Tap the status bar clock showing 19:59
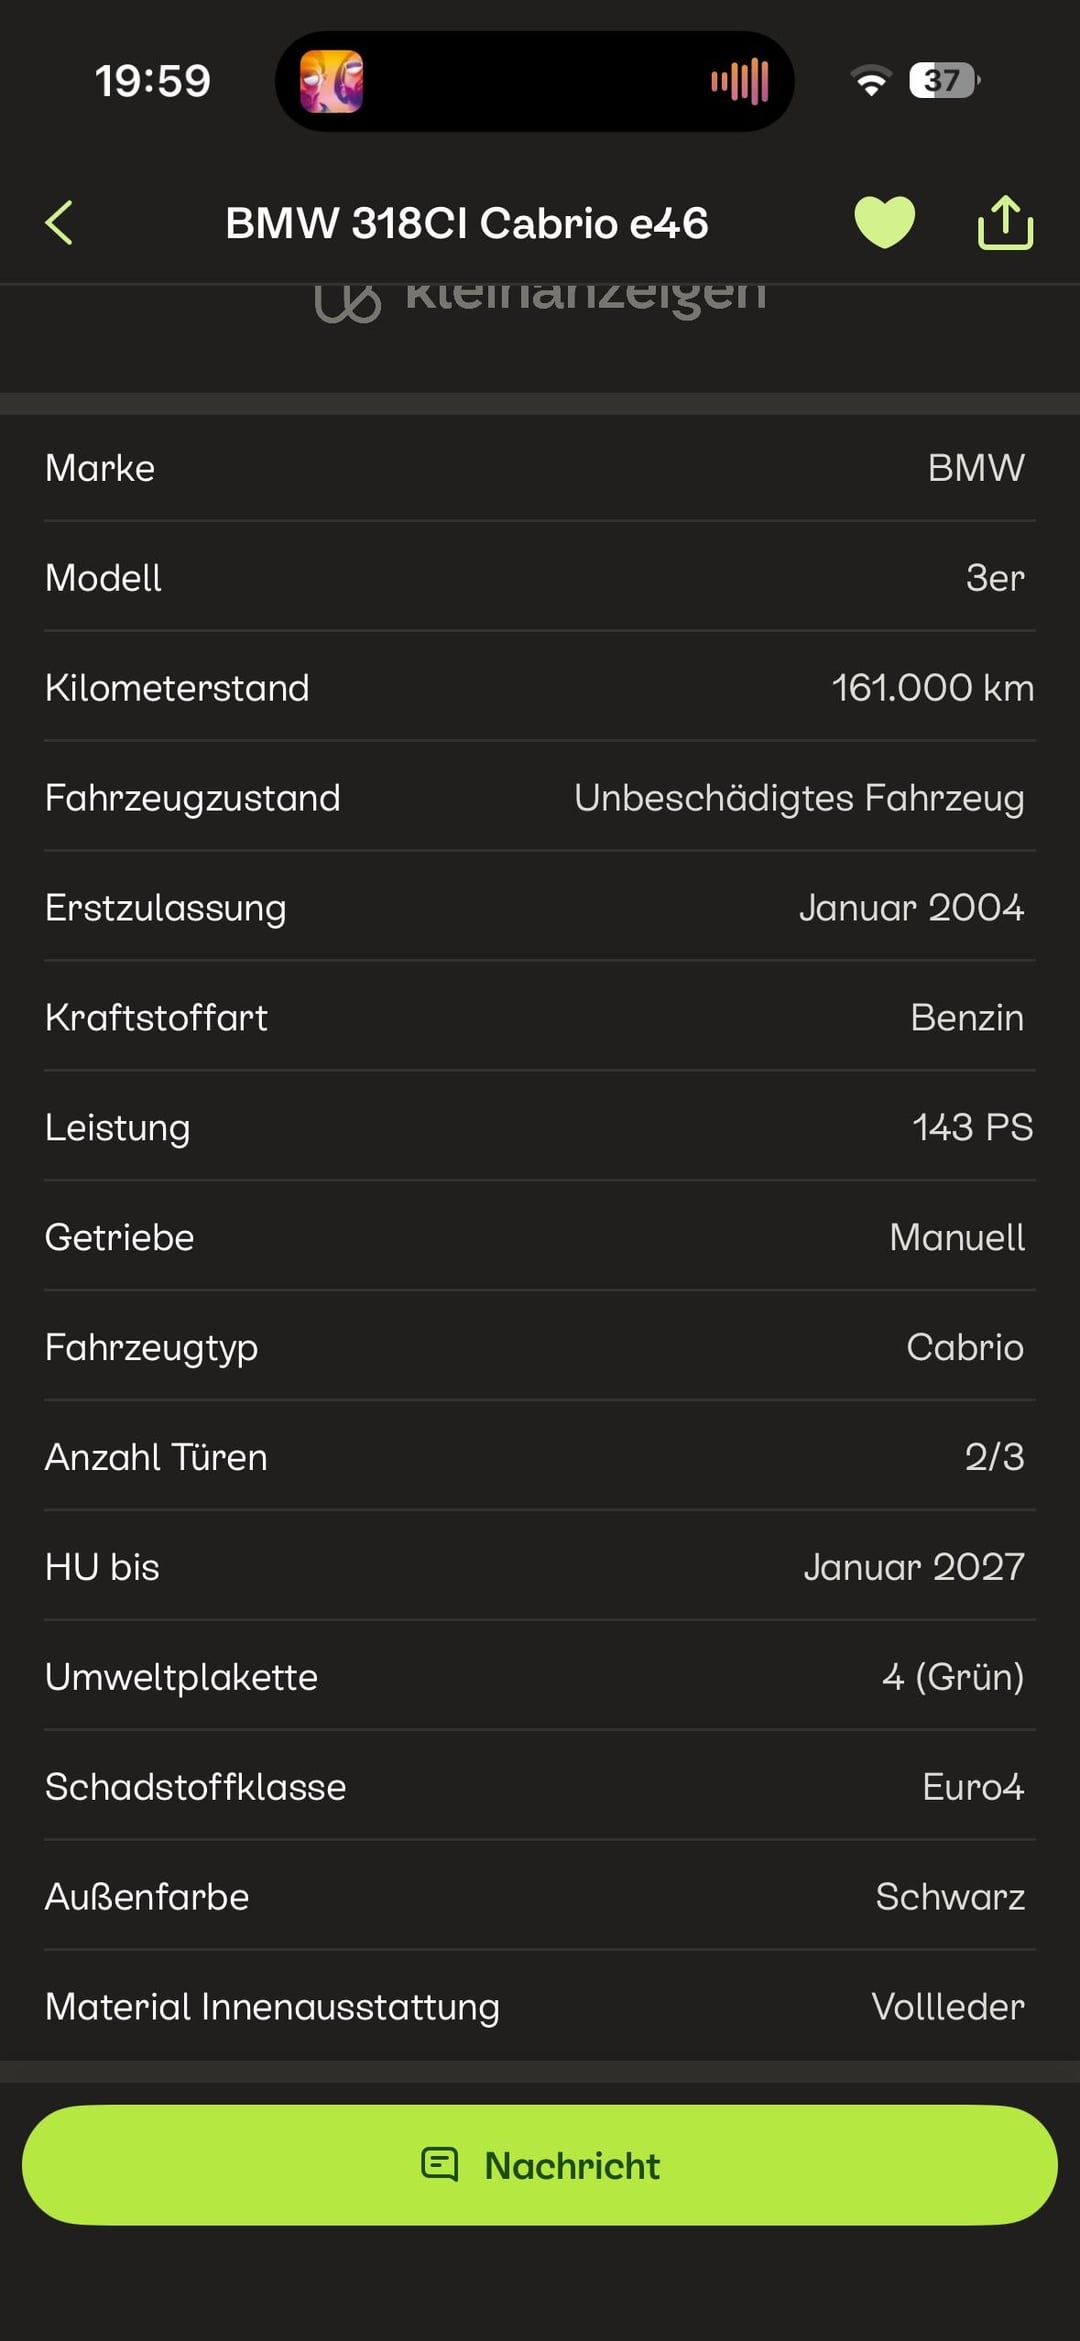 (152, 81)
